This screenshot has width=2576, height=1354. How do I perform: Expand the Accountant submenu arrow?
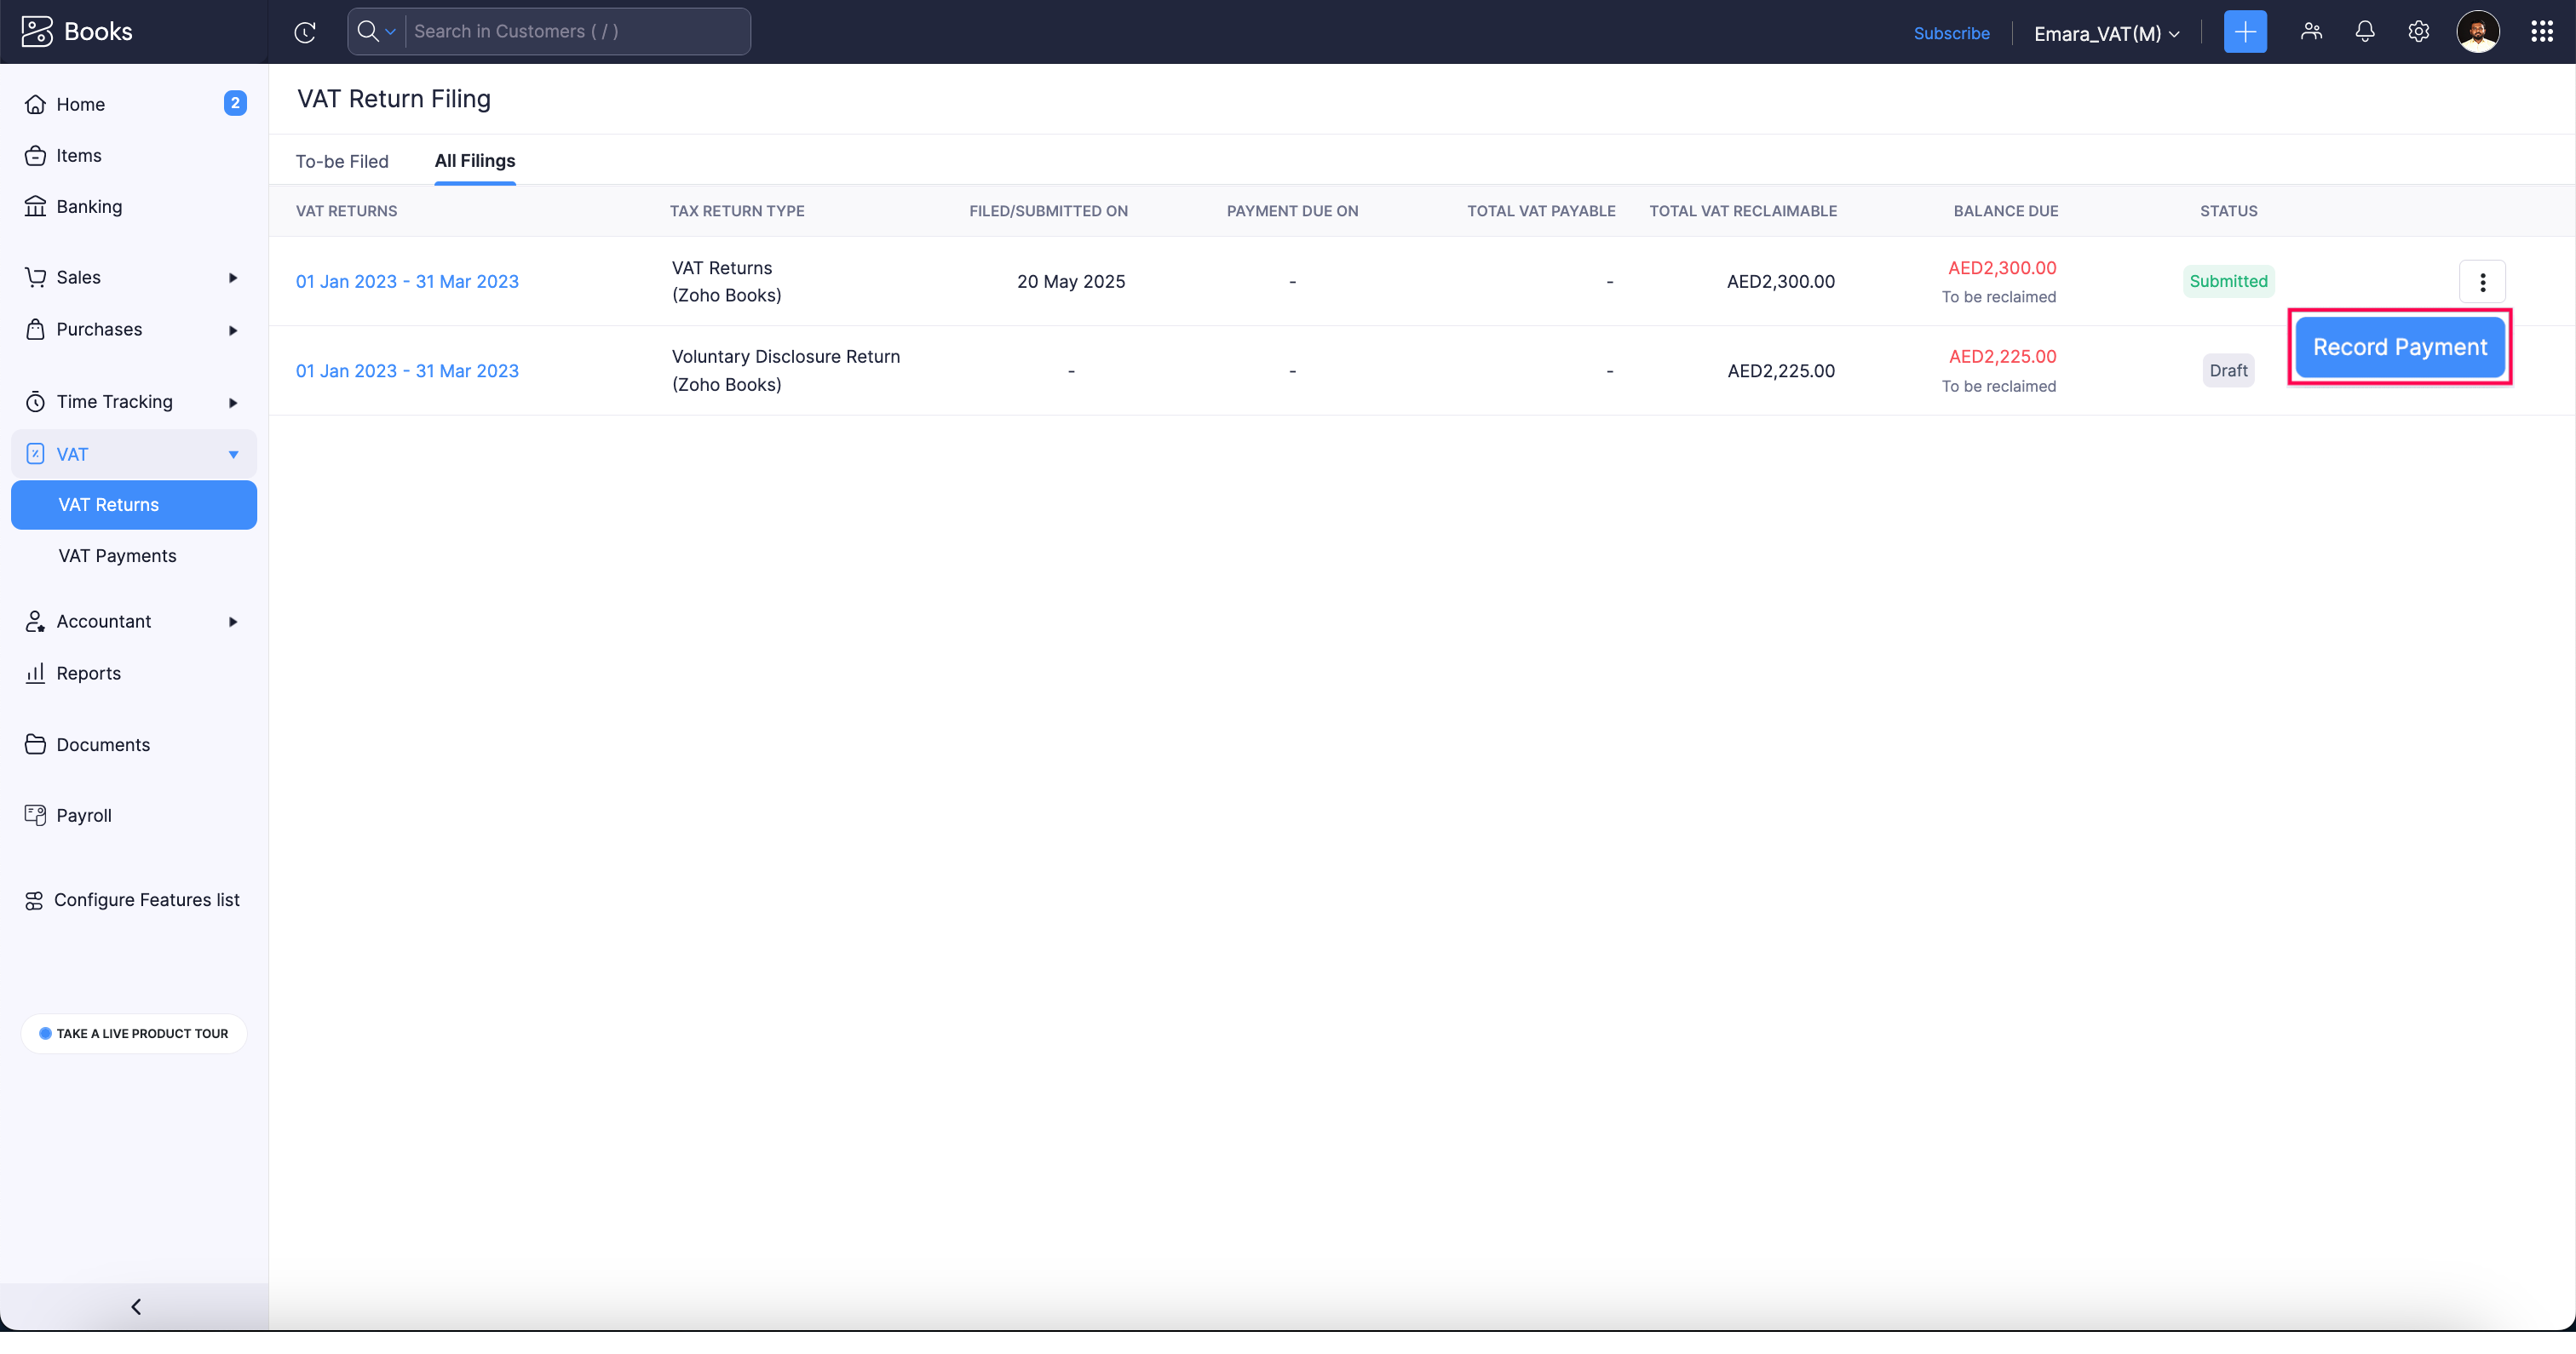233,622
